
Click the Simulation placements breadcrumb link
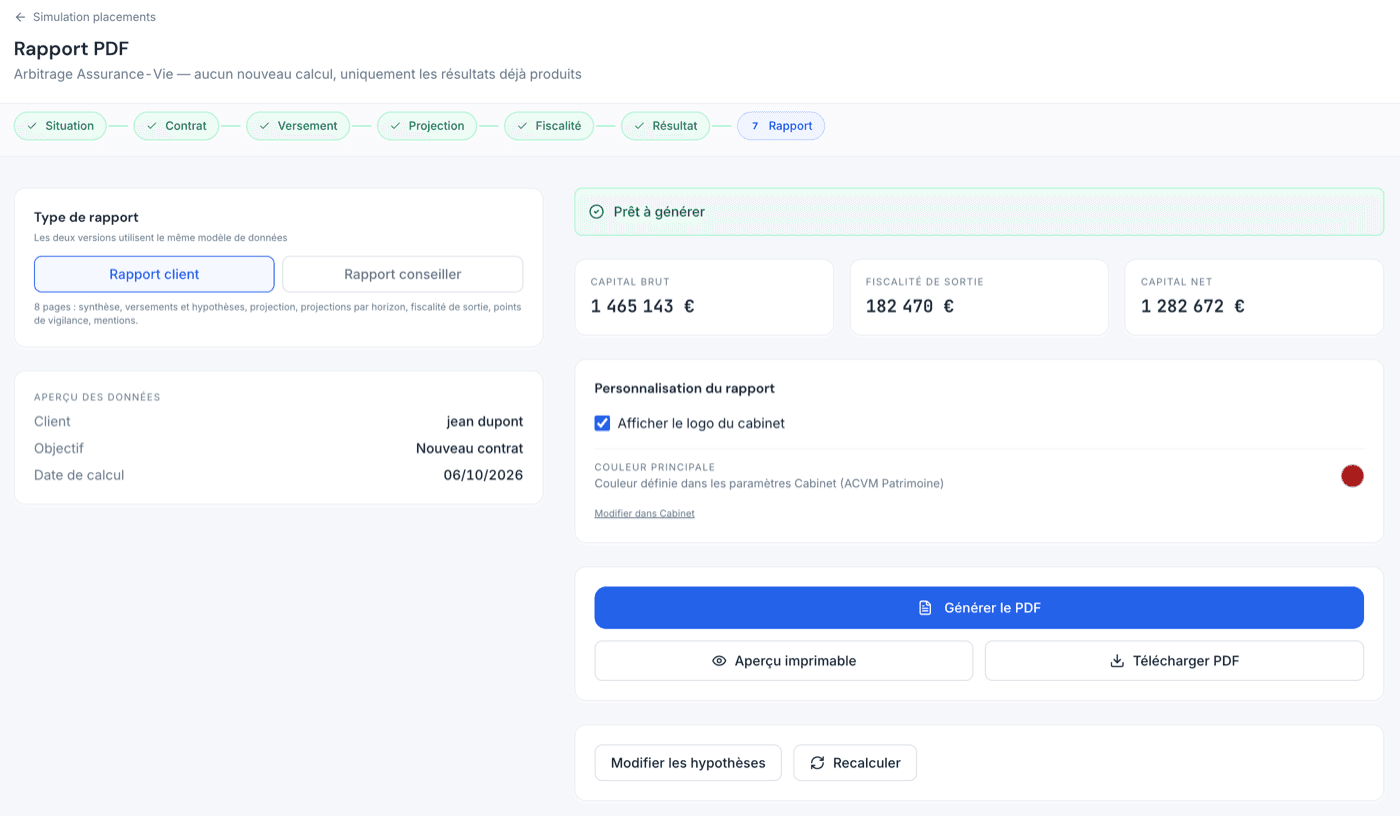pos(94,17)
